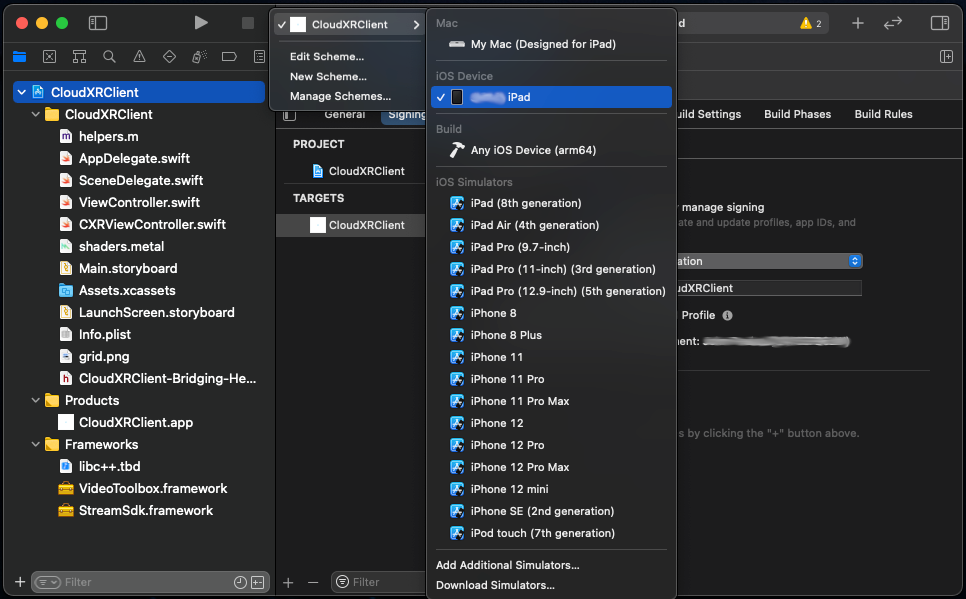The height and width of the screenshot is (599, 966).
Task: Open ViewController.swift in the navigator
Action: tap(139, 202)
